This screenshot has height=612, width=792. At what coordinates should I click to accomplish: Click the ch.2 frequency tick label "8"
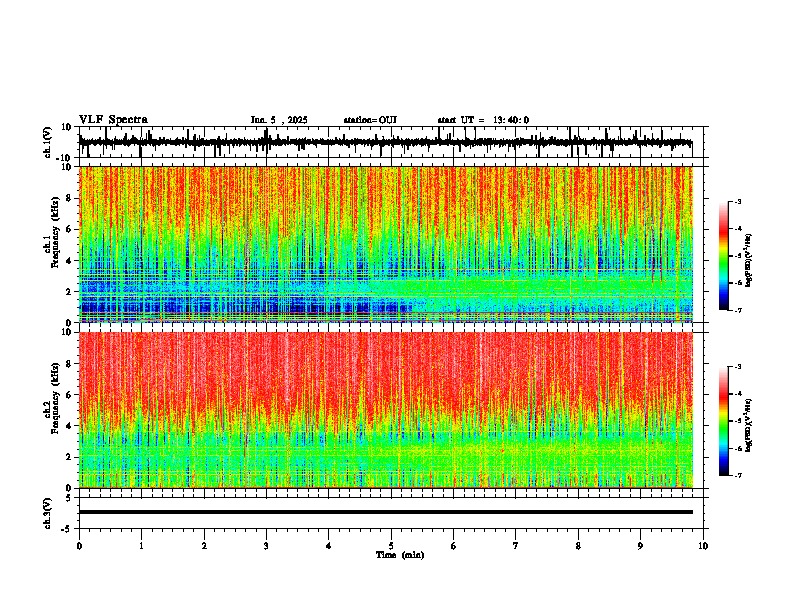pyautogui.click(x=71, y=364)
